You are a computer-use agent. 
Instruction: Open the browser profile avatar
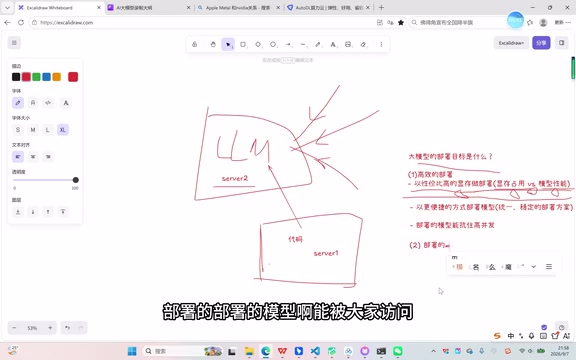click(543, 22)
